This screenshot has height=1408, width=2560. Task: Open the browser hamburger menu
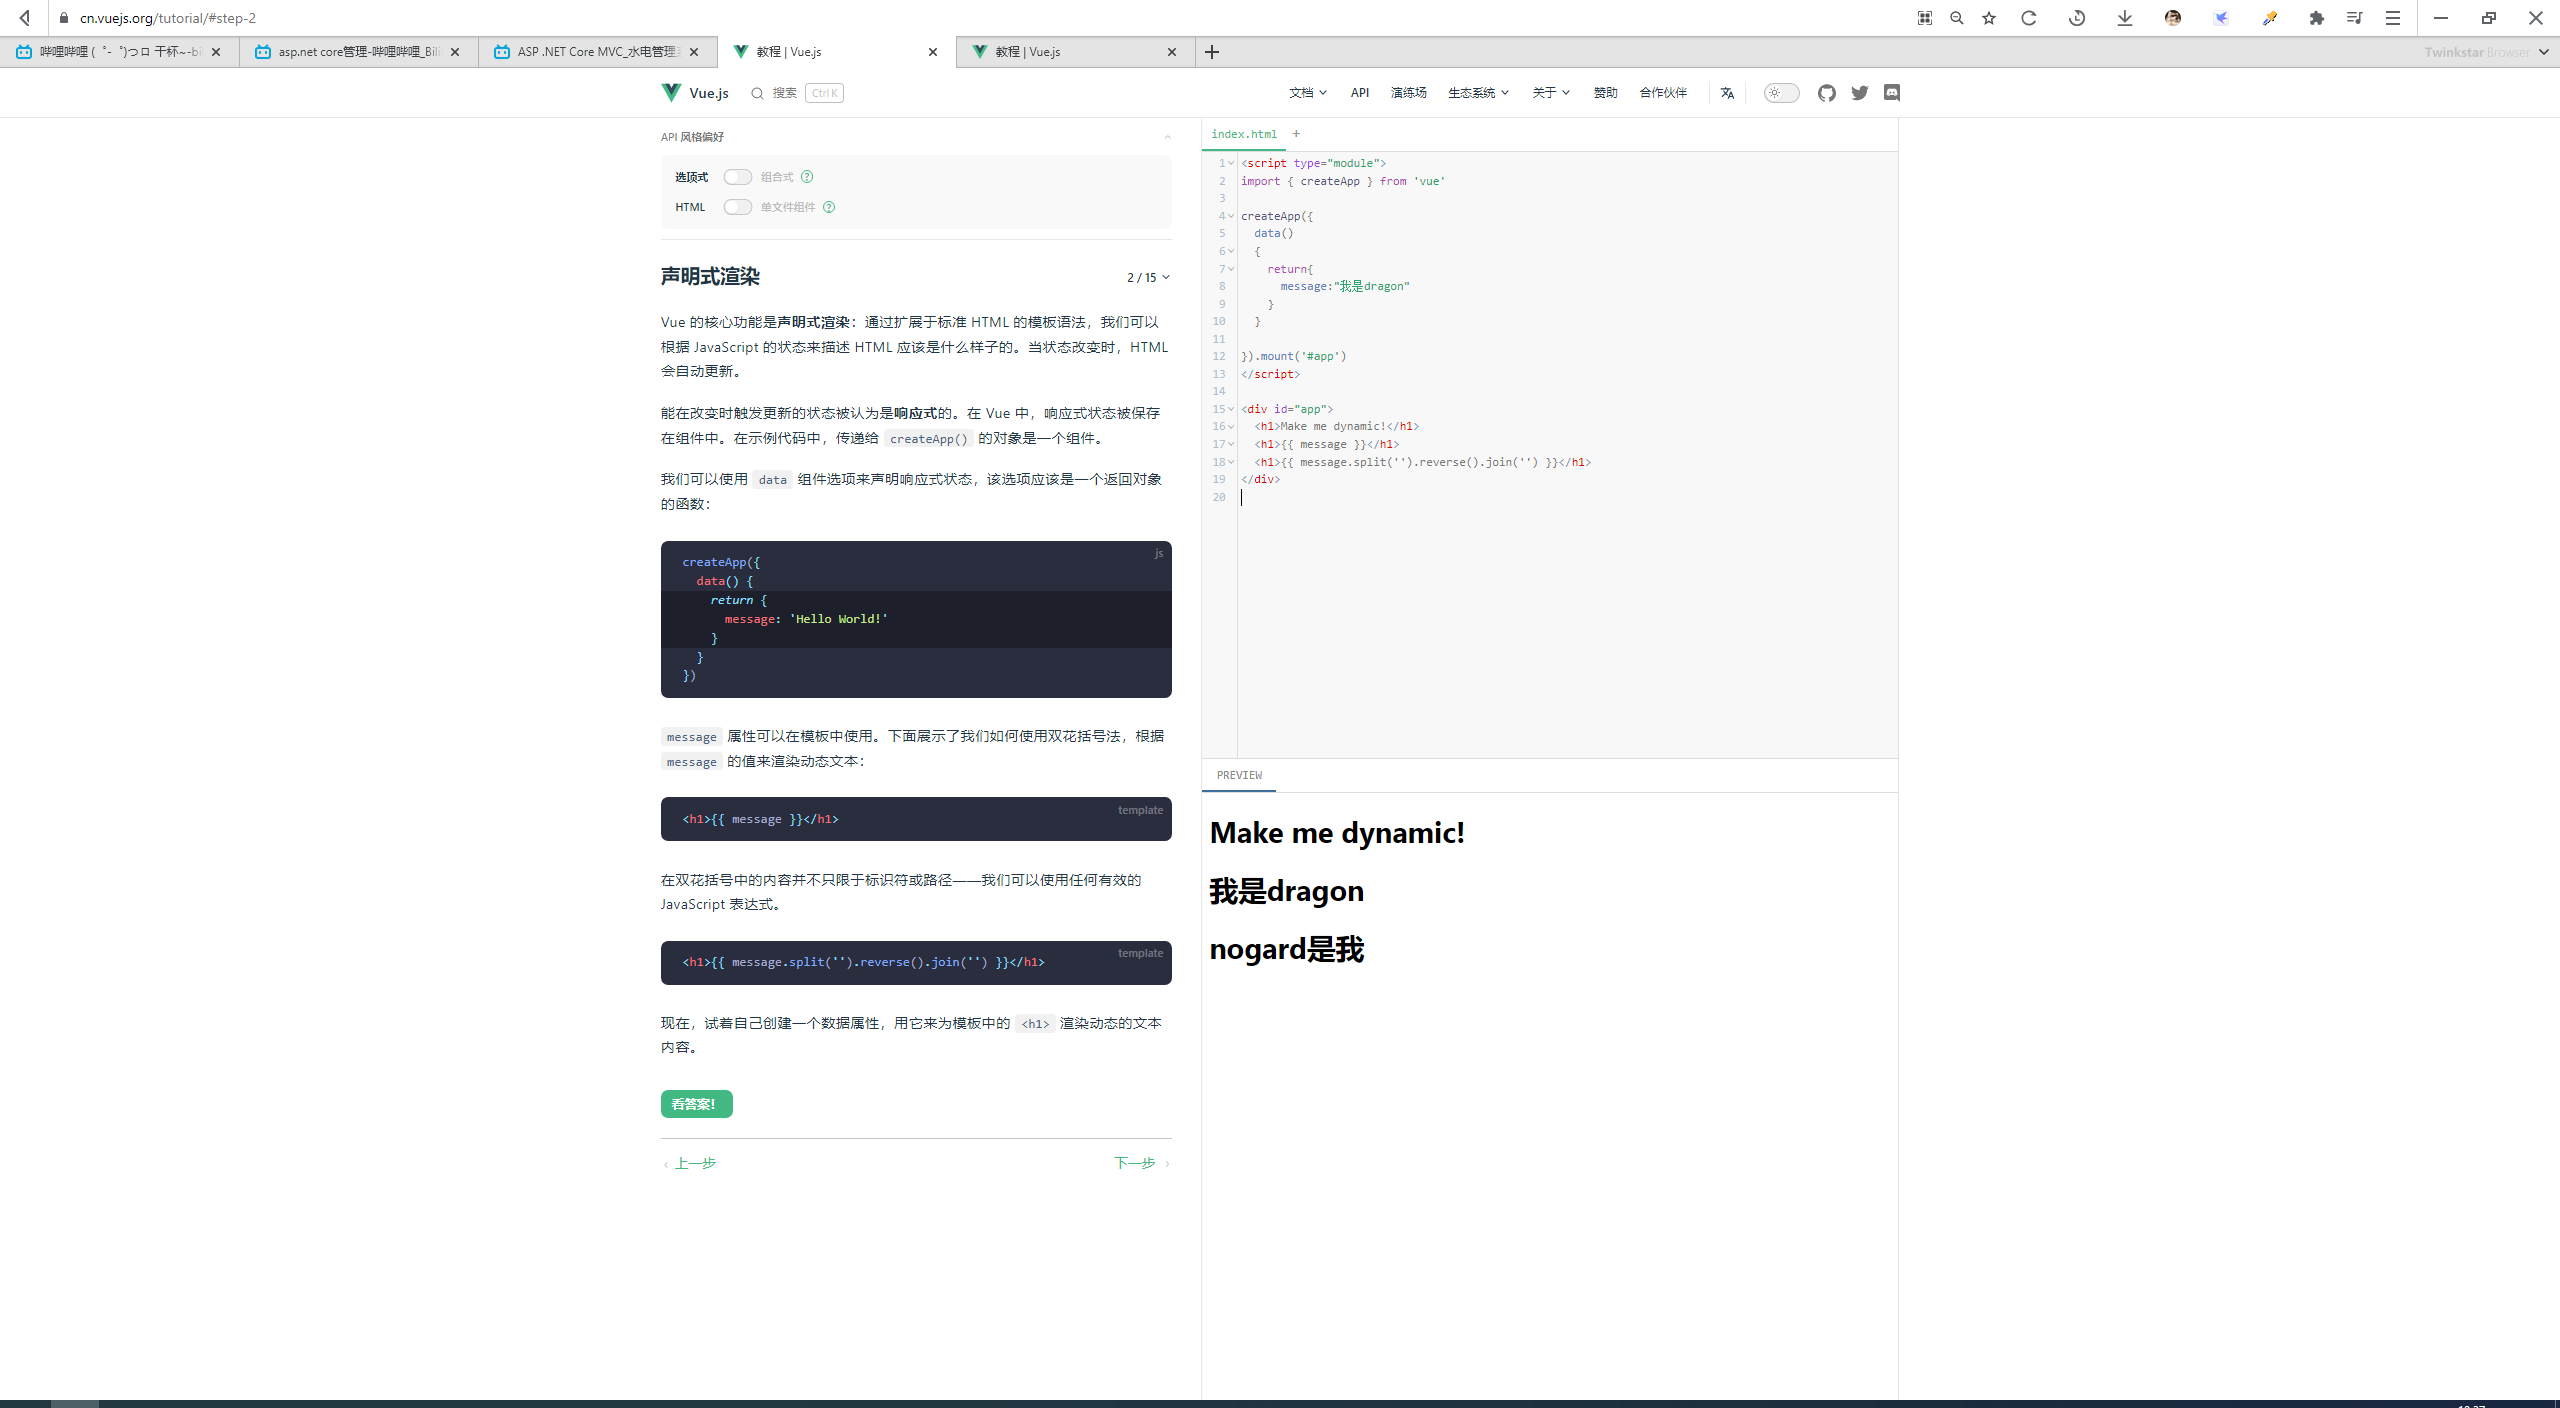point(2393,18)
